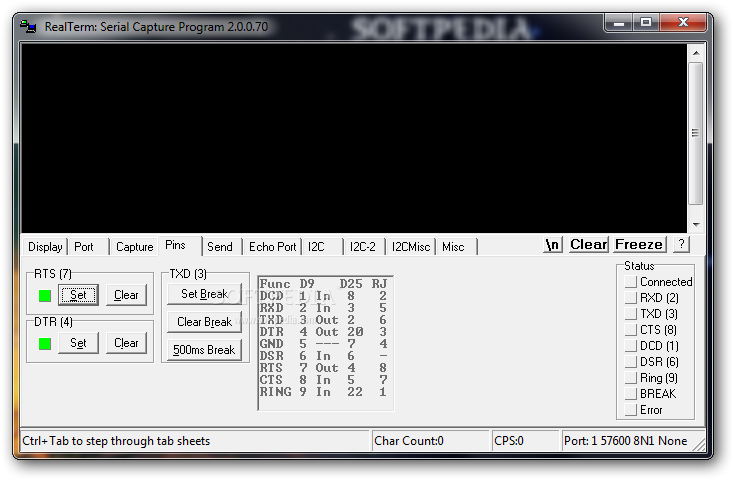Click the RTS Clear button
The image size is (734, 480).
pos(126,295)
